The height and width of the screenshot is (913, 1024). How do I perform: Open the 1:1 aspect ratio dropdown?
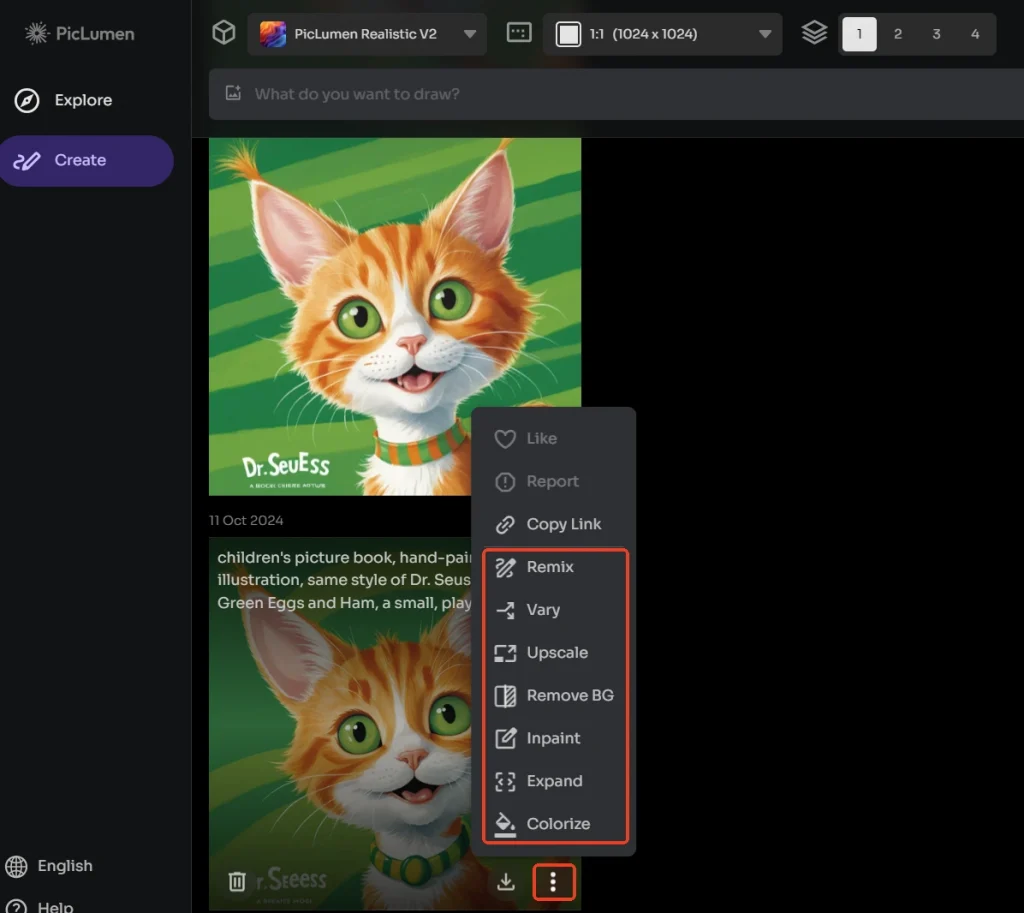pyautogui.click(x=662, y=33)
